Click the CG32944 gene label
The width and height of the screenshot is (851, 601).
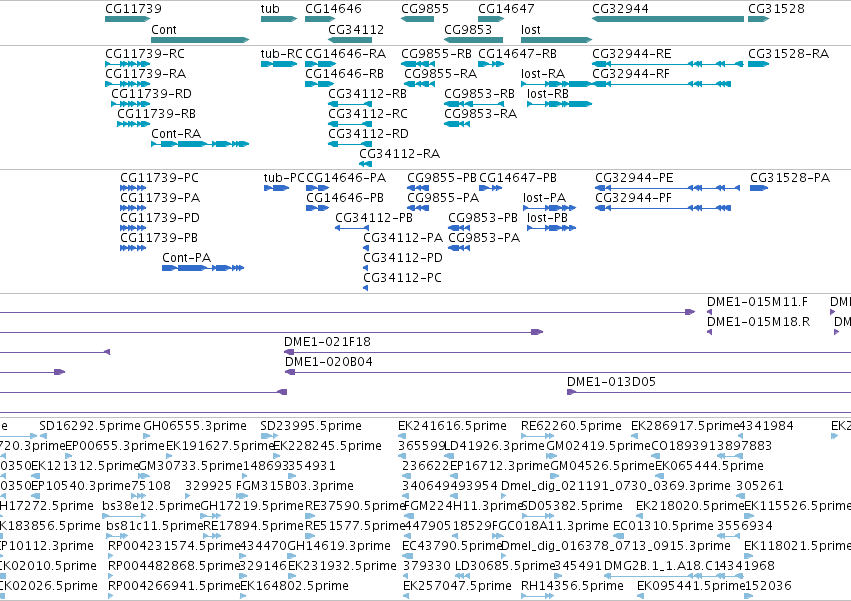click(620, 9)
